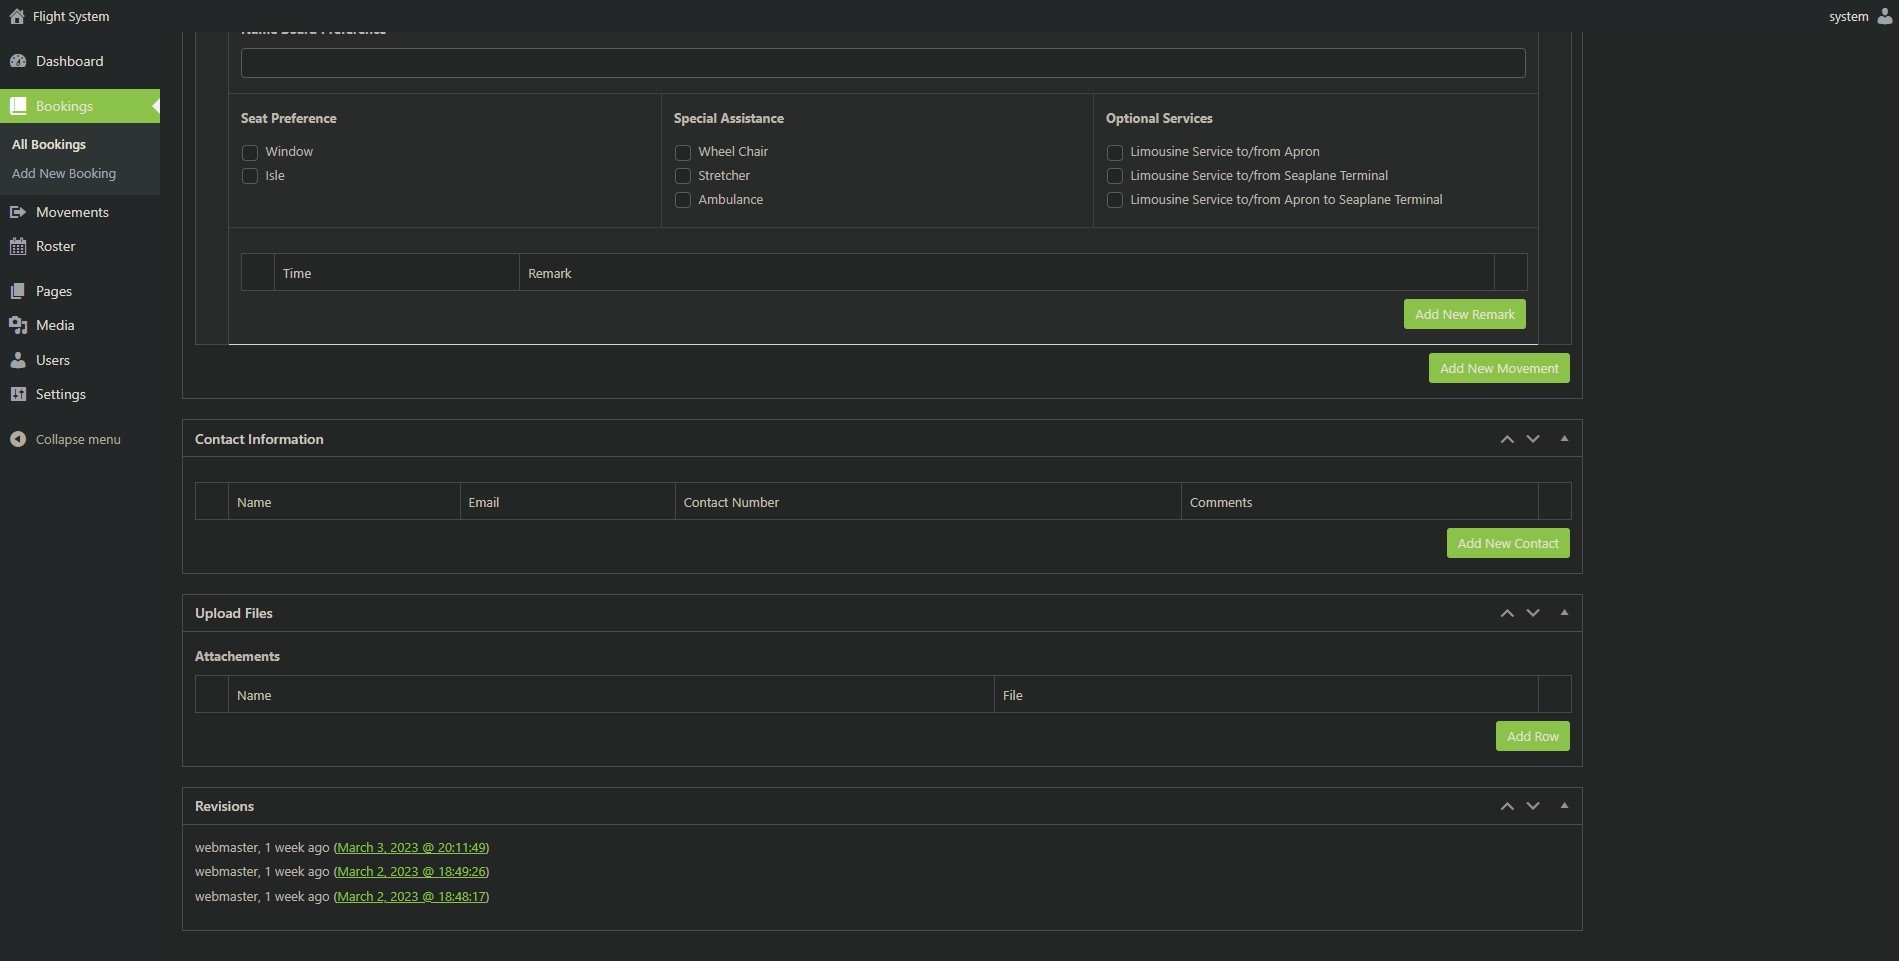Open All Bookings submenu item

click(x=49, y=144)
